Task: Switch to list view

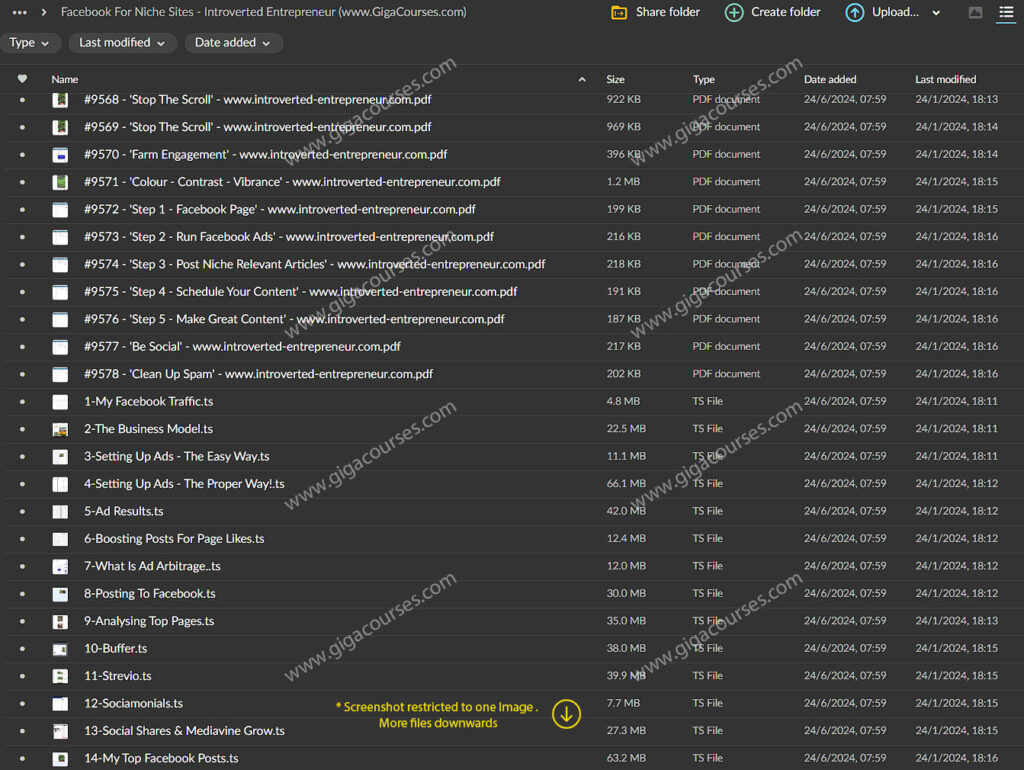Action: (x=1006, y=13)
